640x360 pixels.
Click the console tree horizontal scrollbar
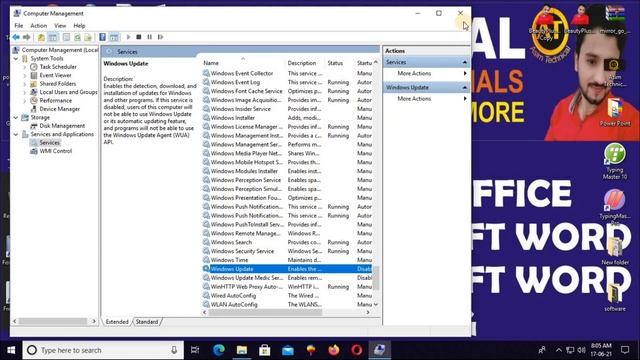(54, 321)
